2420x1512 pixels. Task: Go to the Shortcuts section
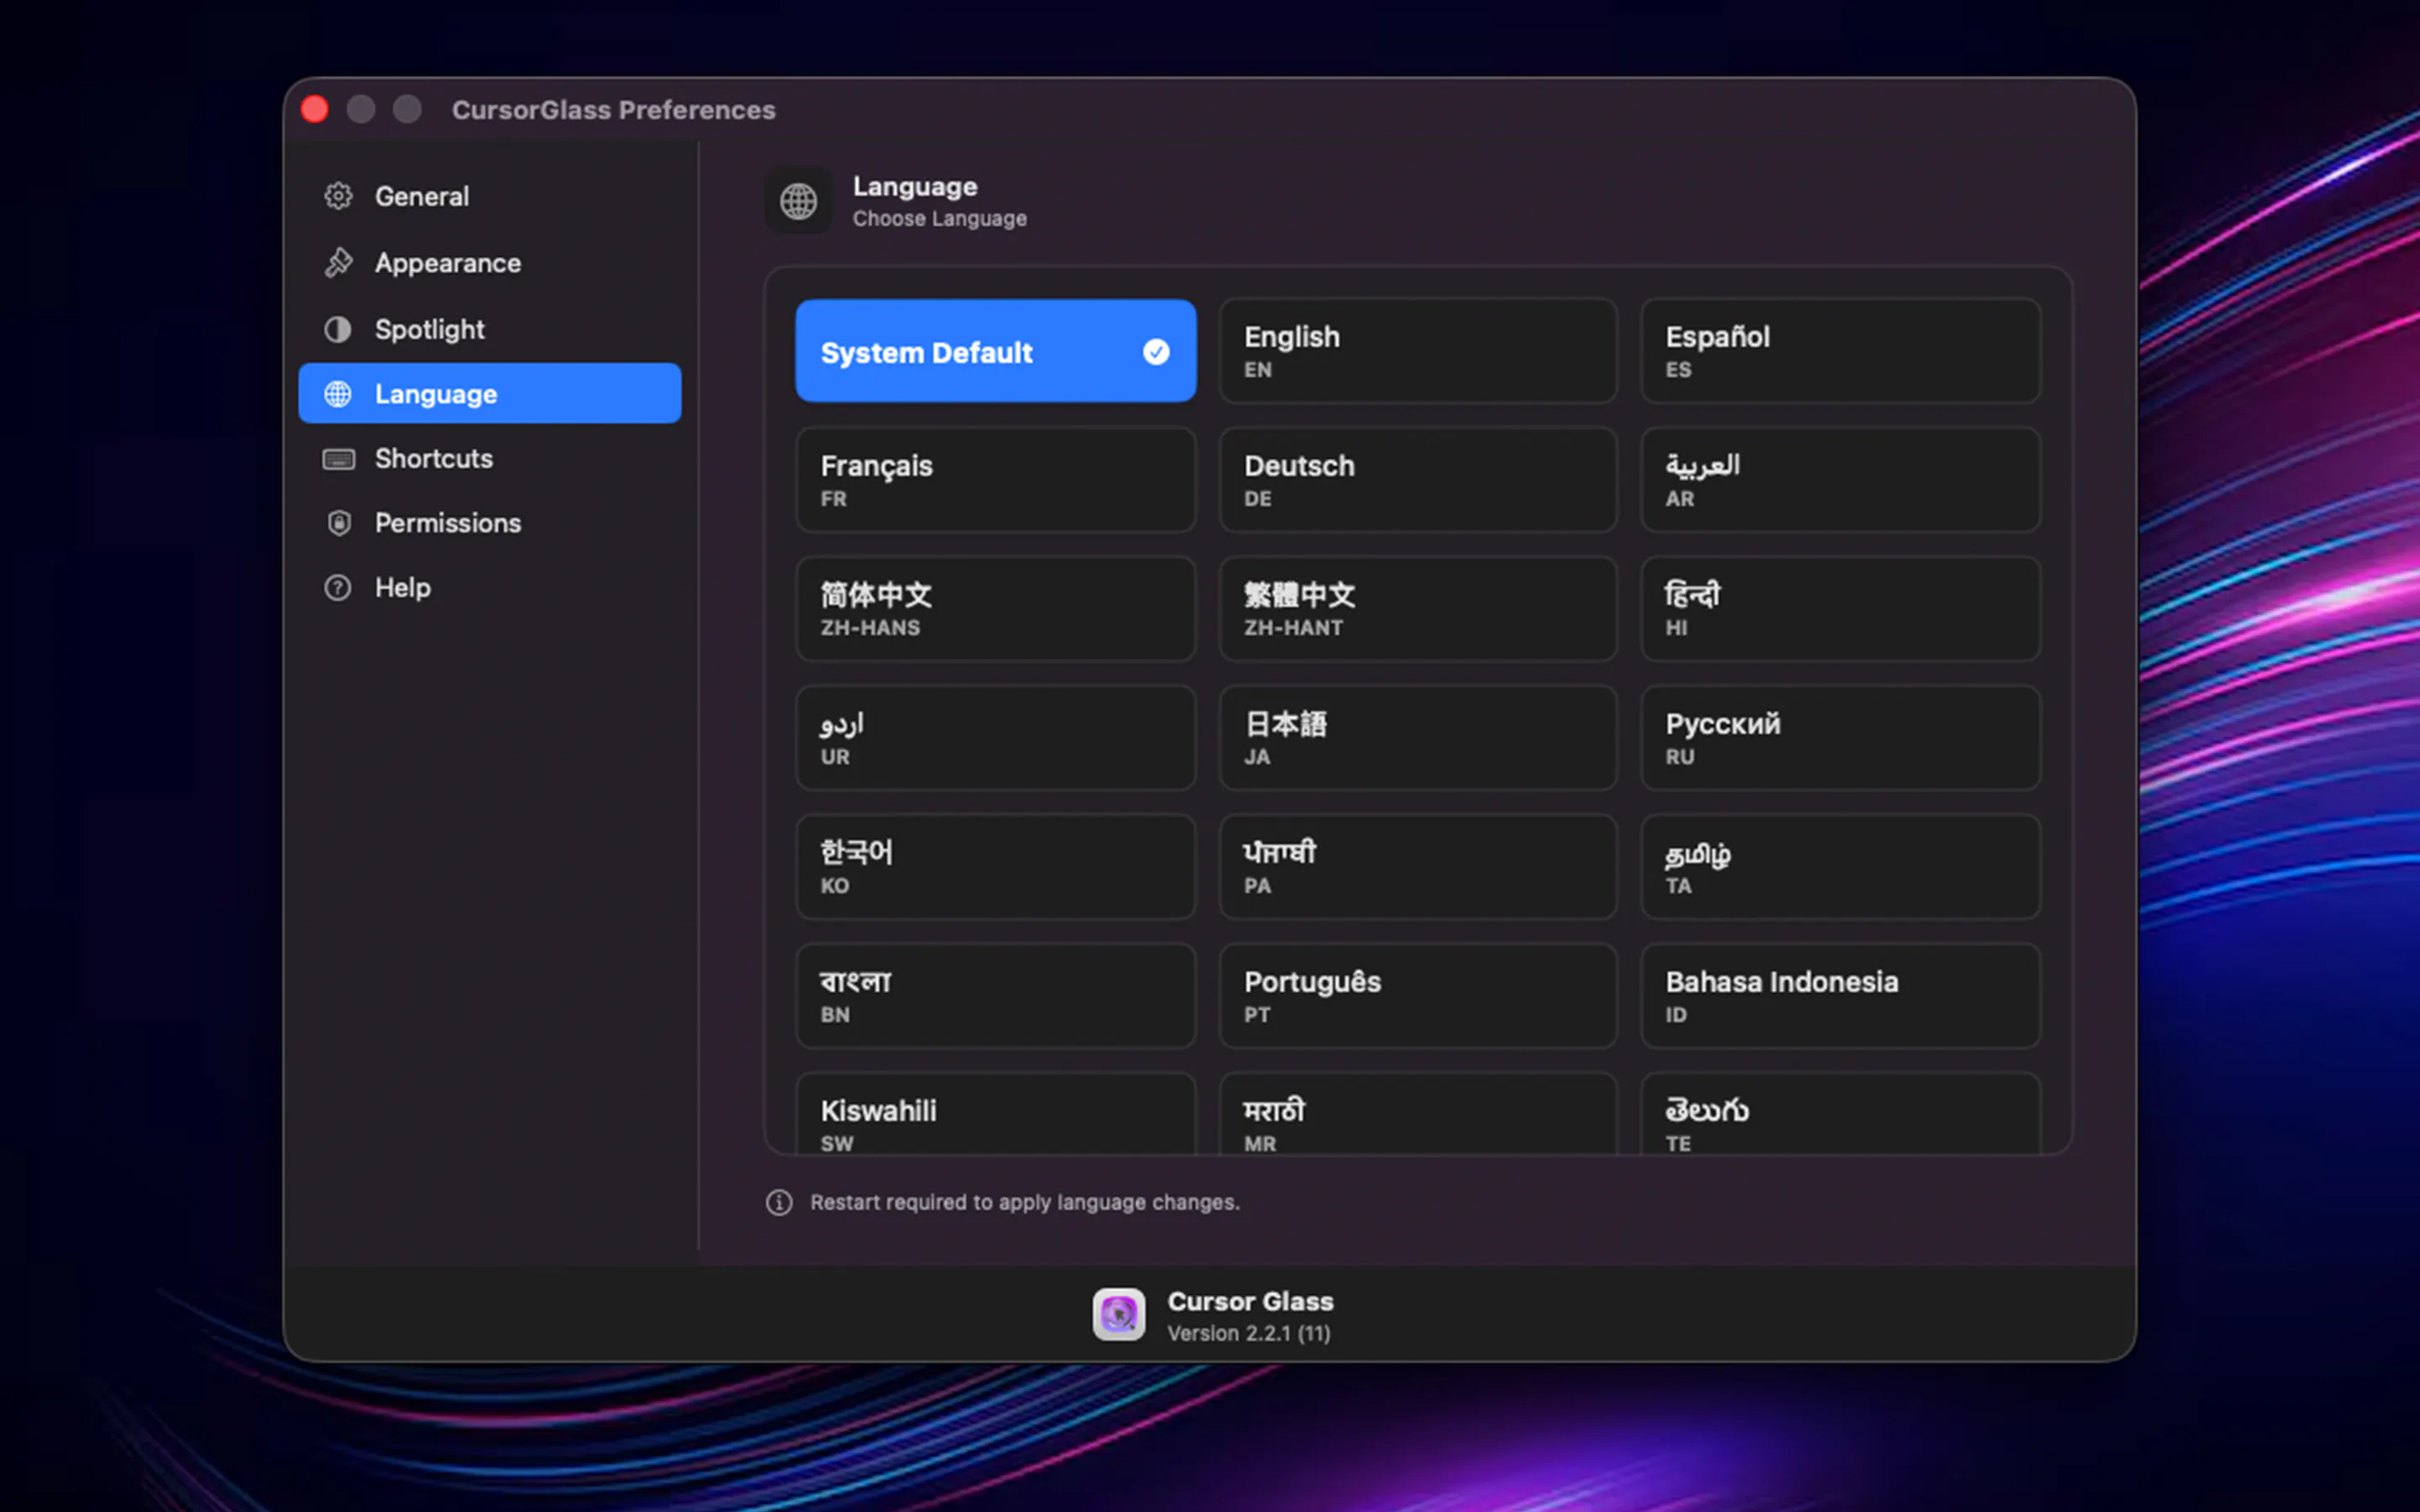[490, 459]
